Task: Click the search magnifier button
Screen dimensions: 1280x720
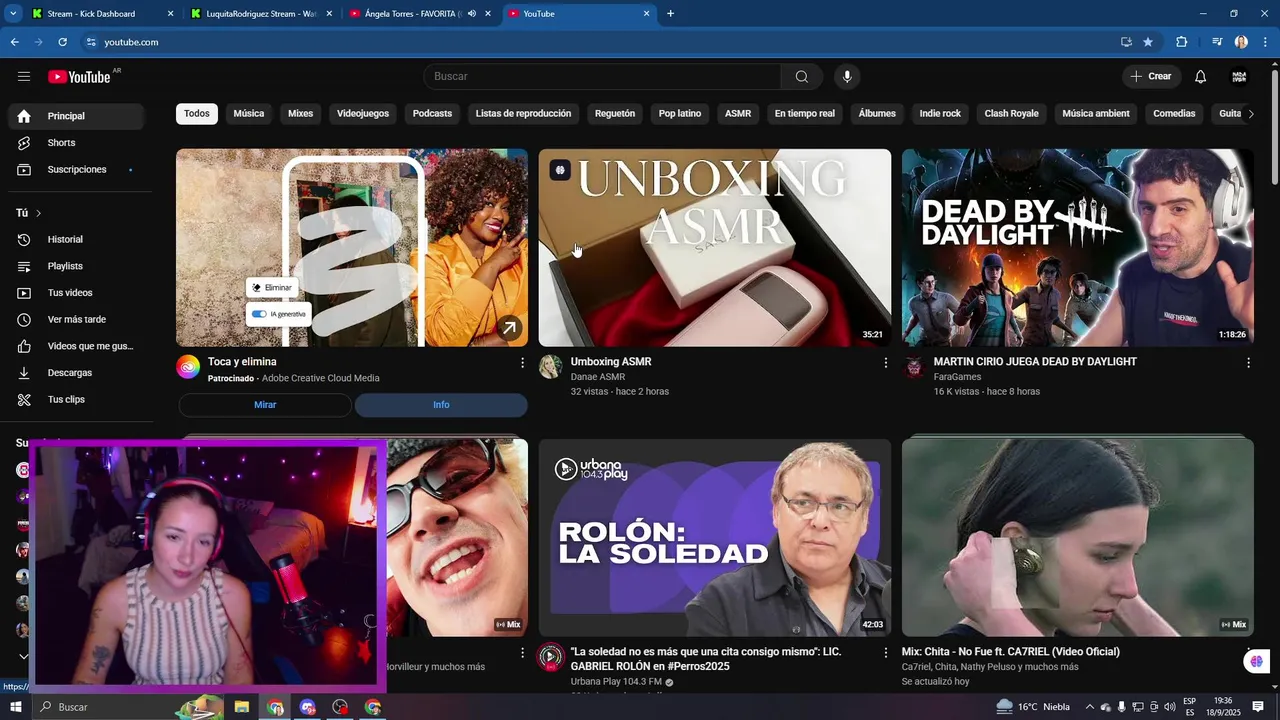Action: point(802,77)
